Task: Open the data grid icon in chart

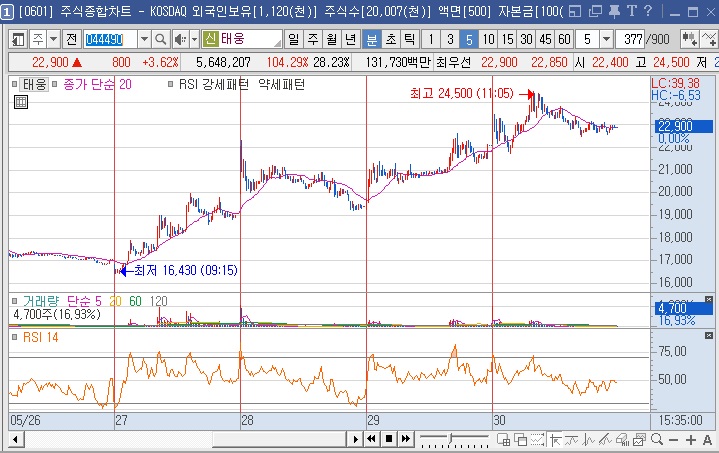Action: (21, 102)
